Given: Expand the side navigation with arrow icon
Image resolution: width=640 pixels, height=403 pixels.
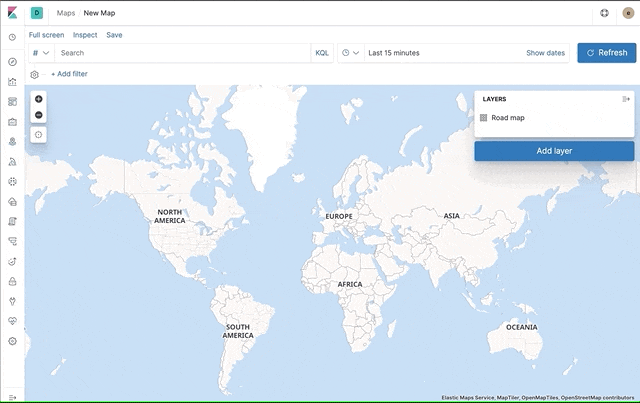Looking at the screenshot, I should 13,397.
